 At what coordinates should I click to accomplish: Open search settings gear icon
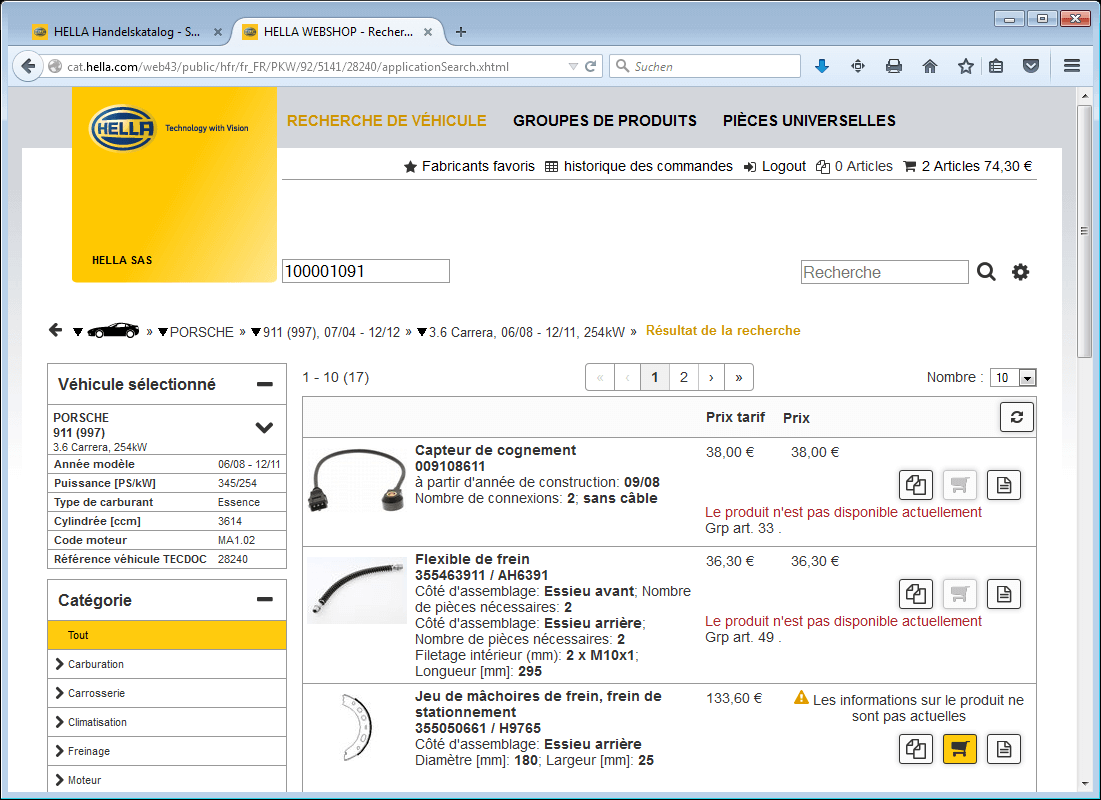click(1020, 272)
